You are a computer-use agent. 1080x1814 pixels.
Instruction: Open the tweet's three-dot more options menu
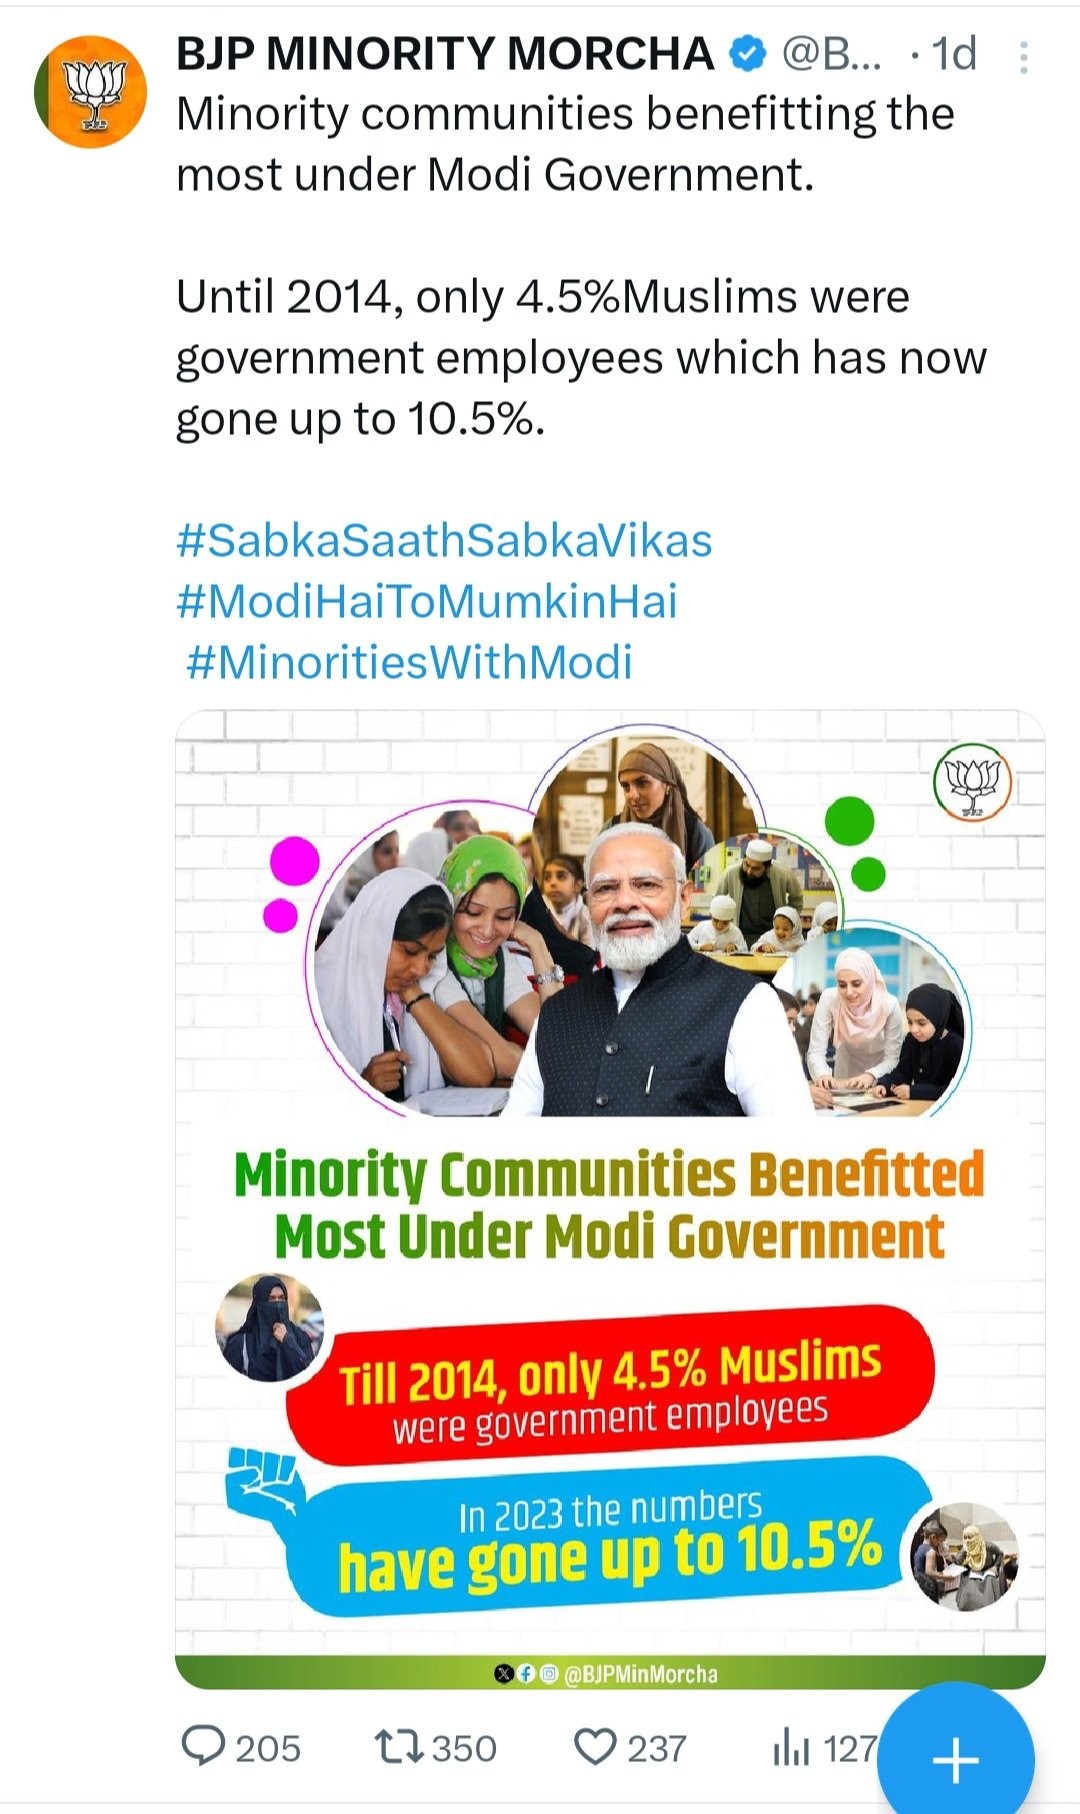(1023, 57)
